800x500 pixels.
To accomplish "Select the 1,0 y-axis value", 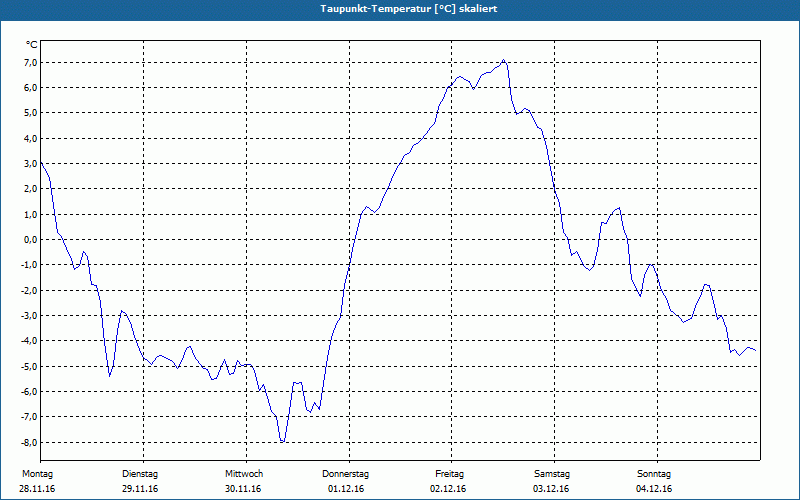I will click(x=31, y=214).
